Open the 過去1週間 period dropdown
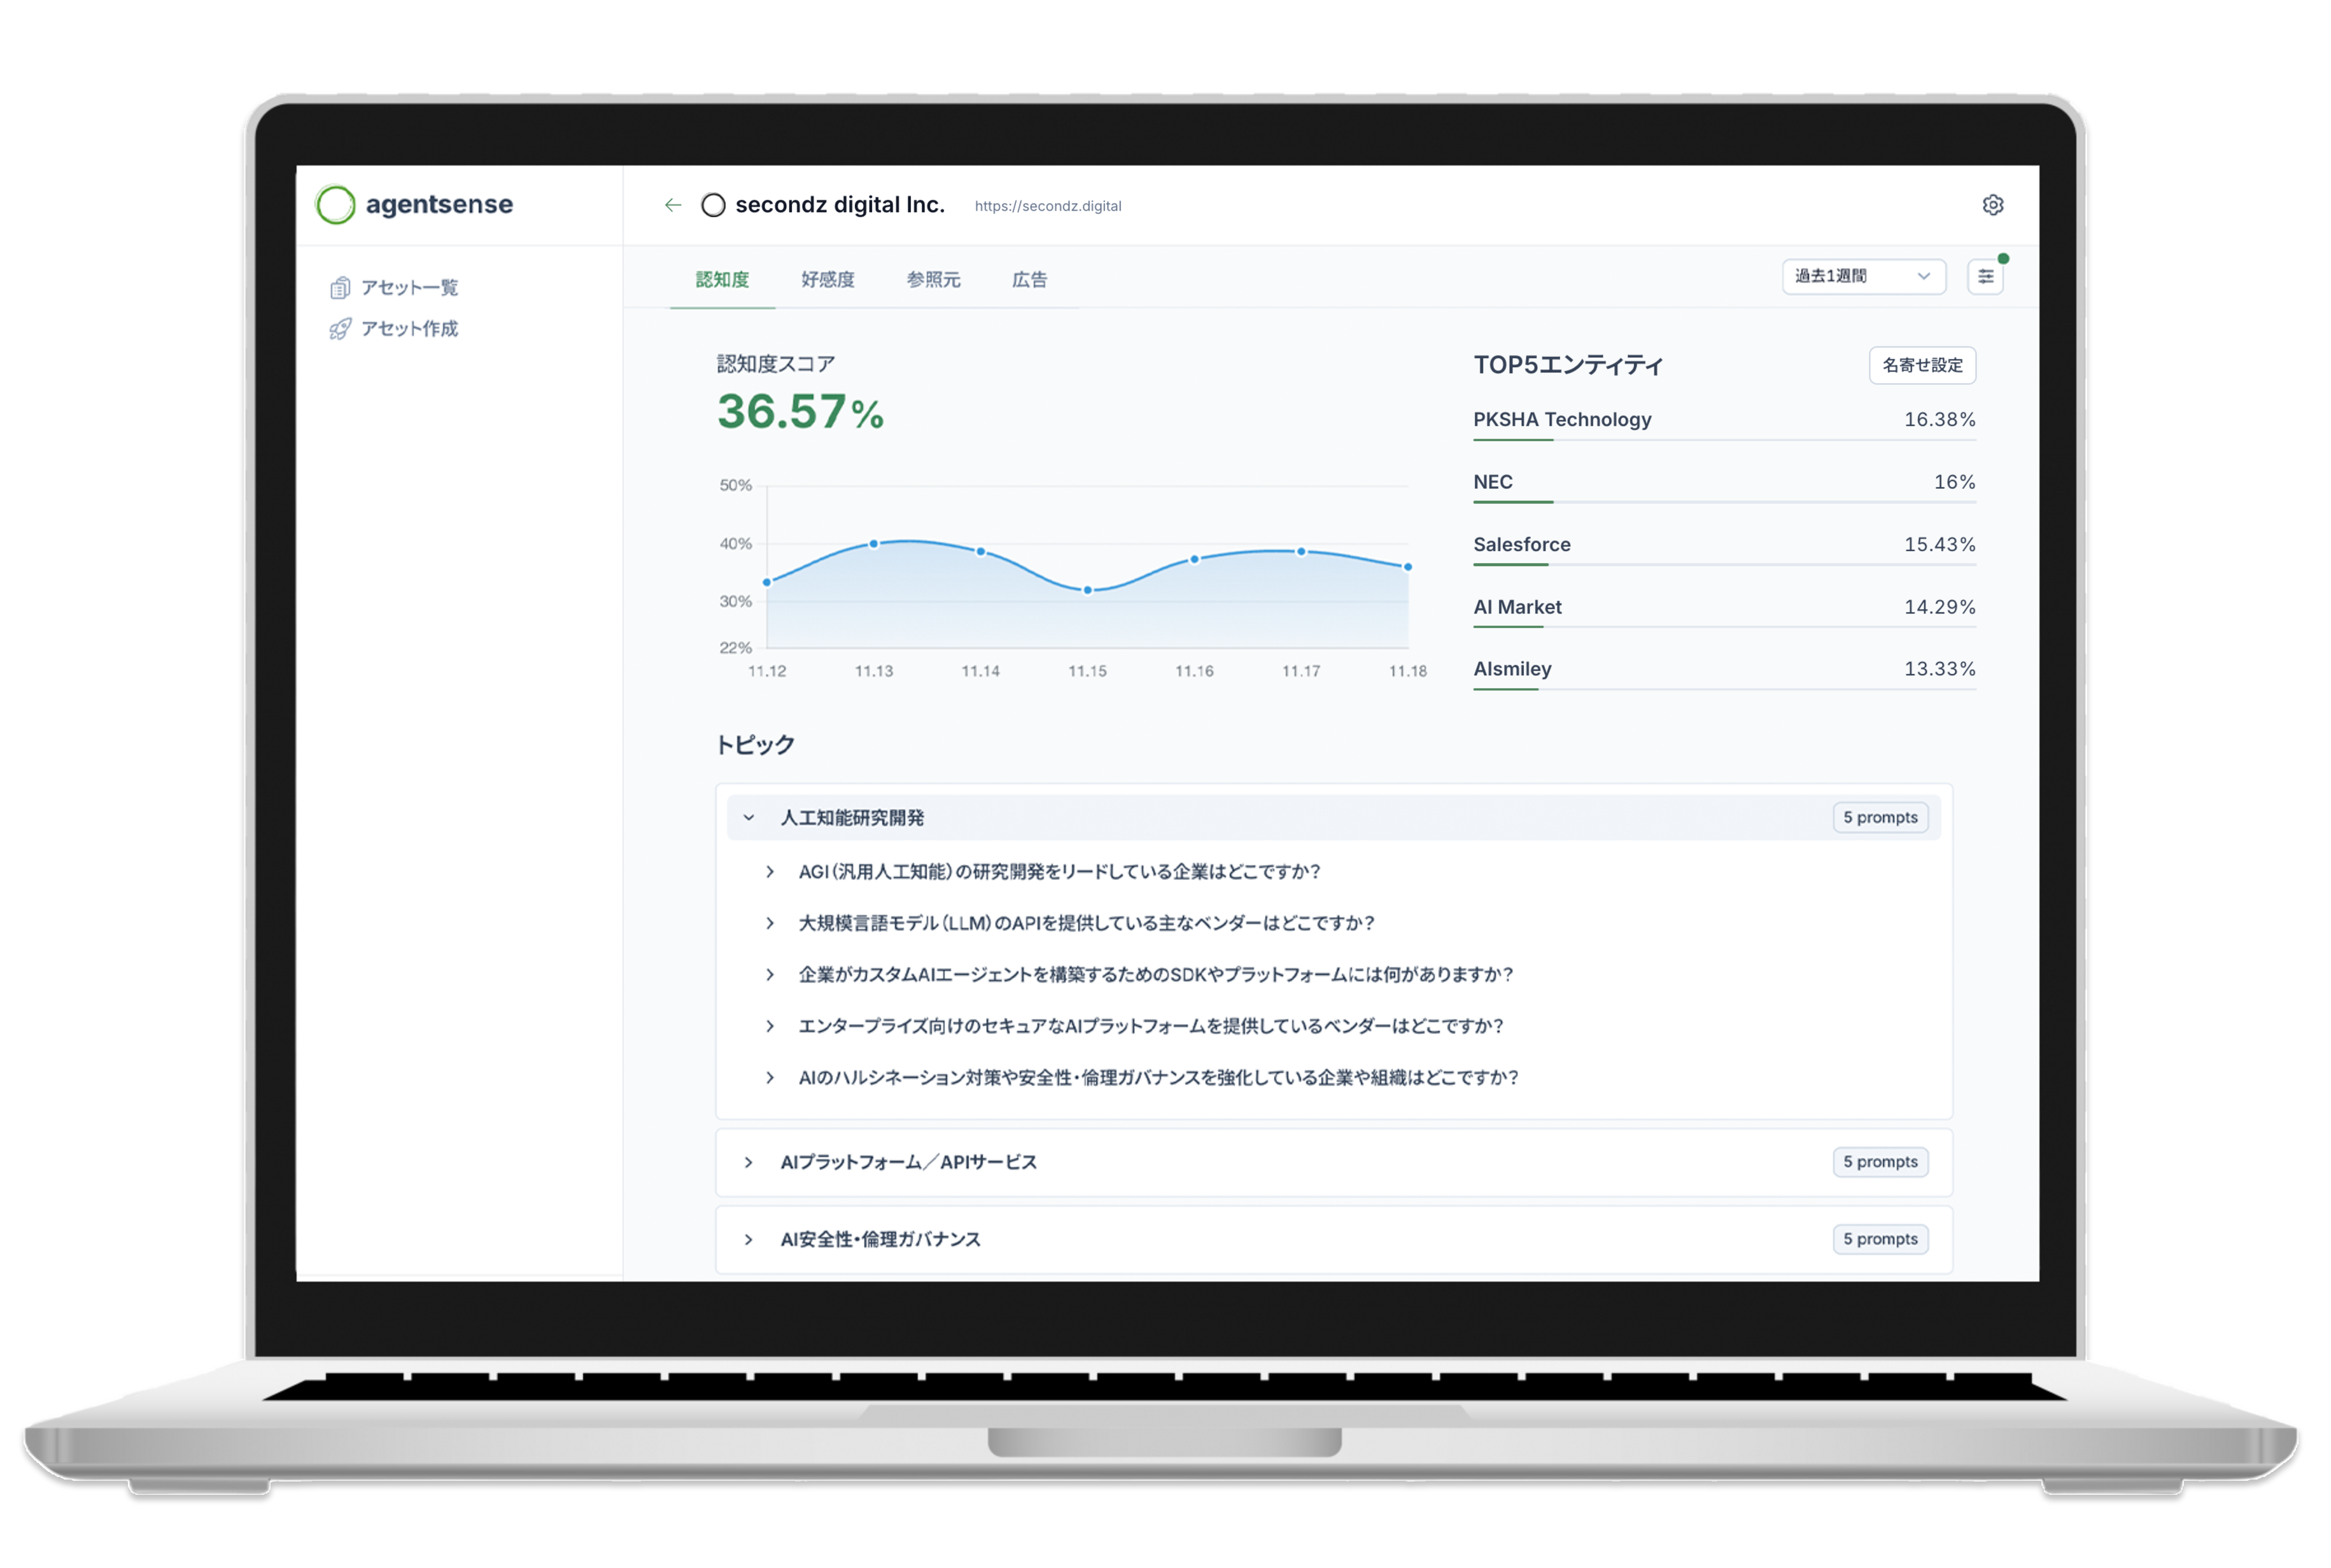 [x=1863, y=277]
